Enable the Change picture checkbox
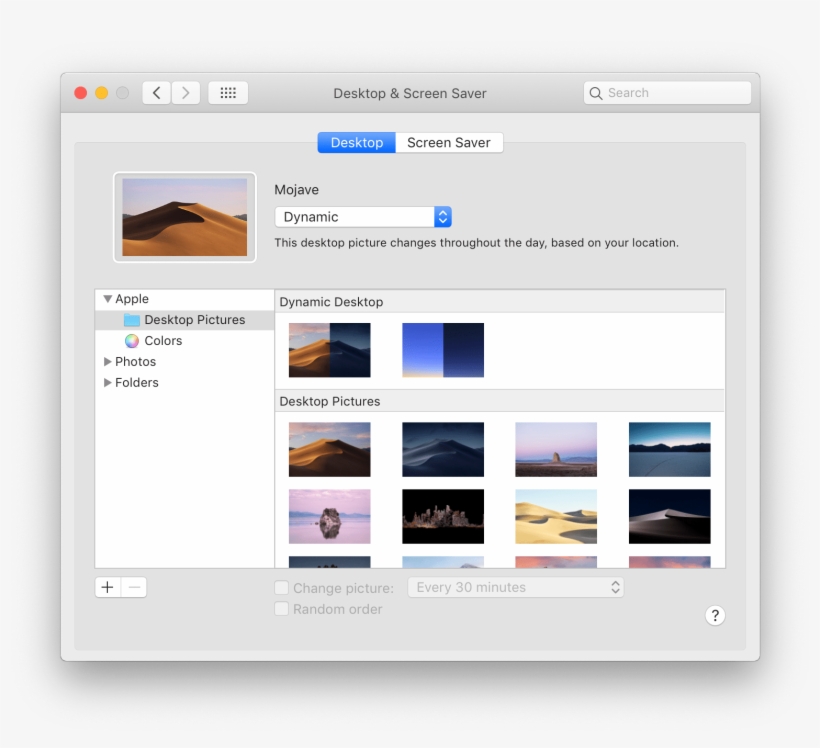Image resolution: width=820 pixels, height=748 pixels. coord(281,588)
